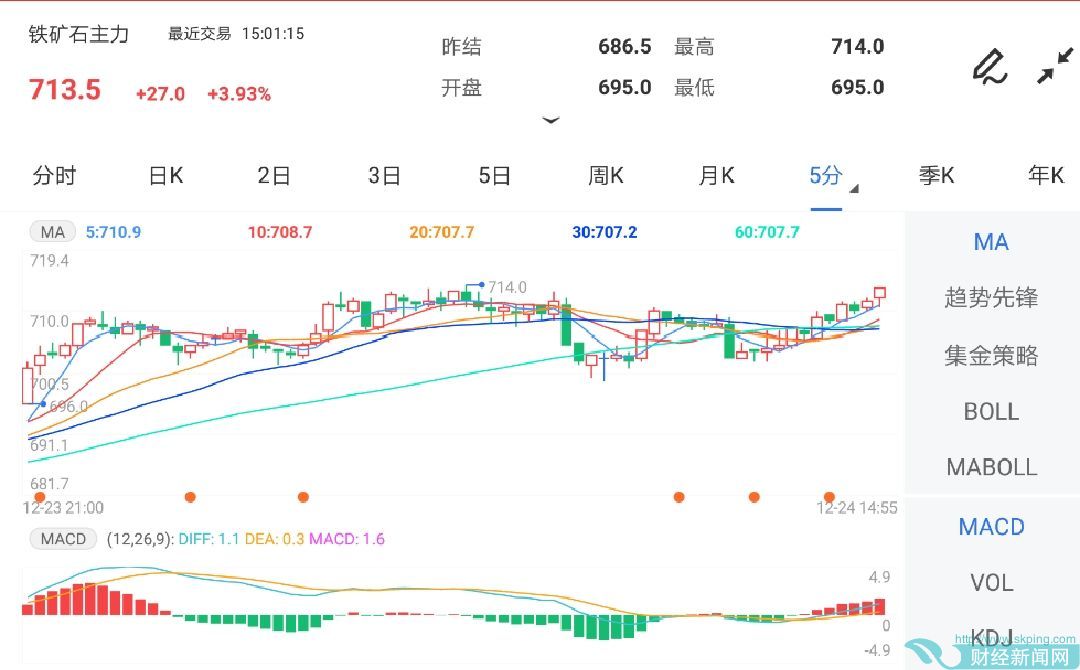Switch to the 日K tab
Image resolution: width=1080 pixels, height=670 pixels.
pyautogui.click(x=164, y=175)
